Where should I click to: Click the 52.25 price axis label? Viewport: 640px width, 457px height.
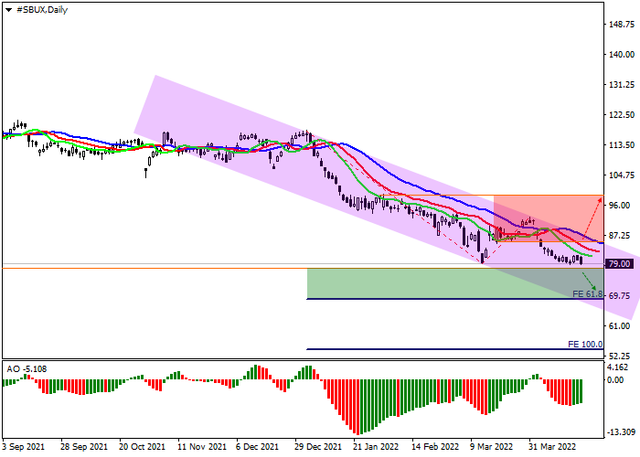pyautogui.click(x=620, y=356)
